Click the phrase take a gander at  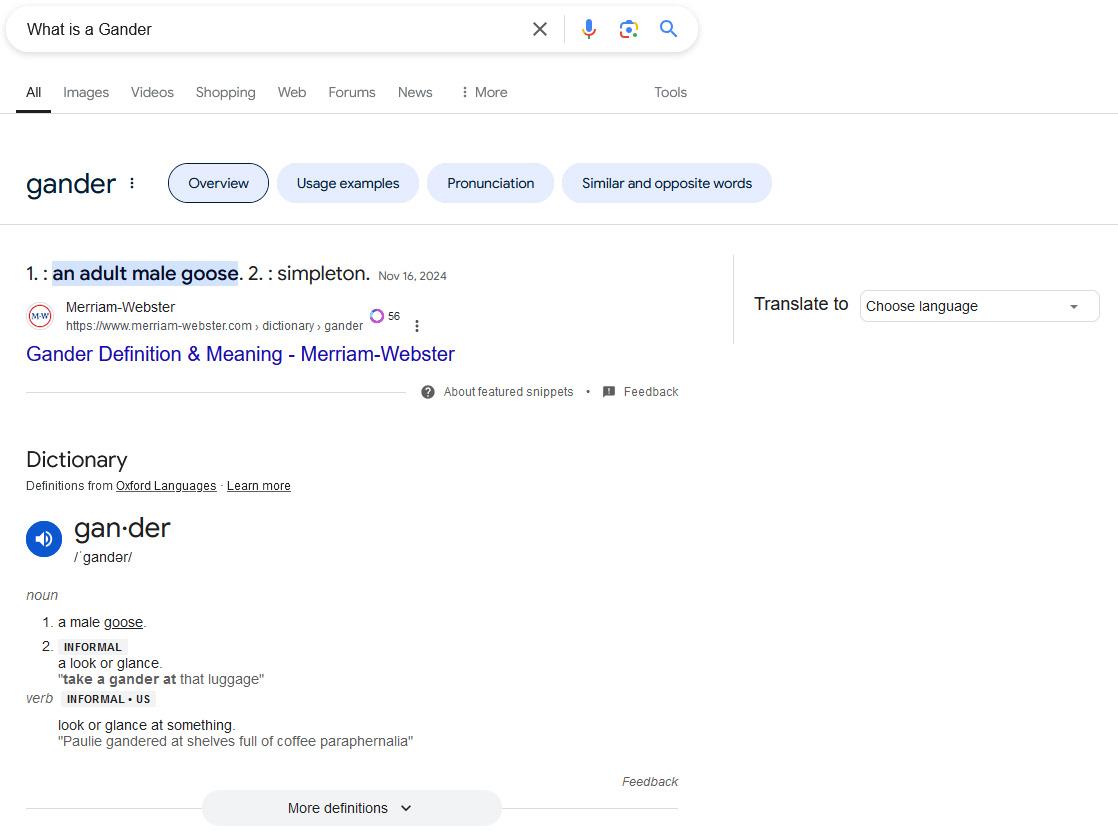click(119, 679)
